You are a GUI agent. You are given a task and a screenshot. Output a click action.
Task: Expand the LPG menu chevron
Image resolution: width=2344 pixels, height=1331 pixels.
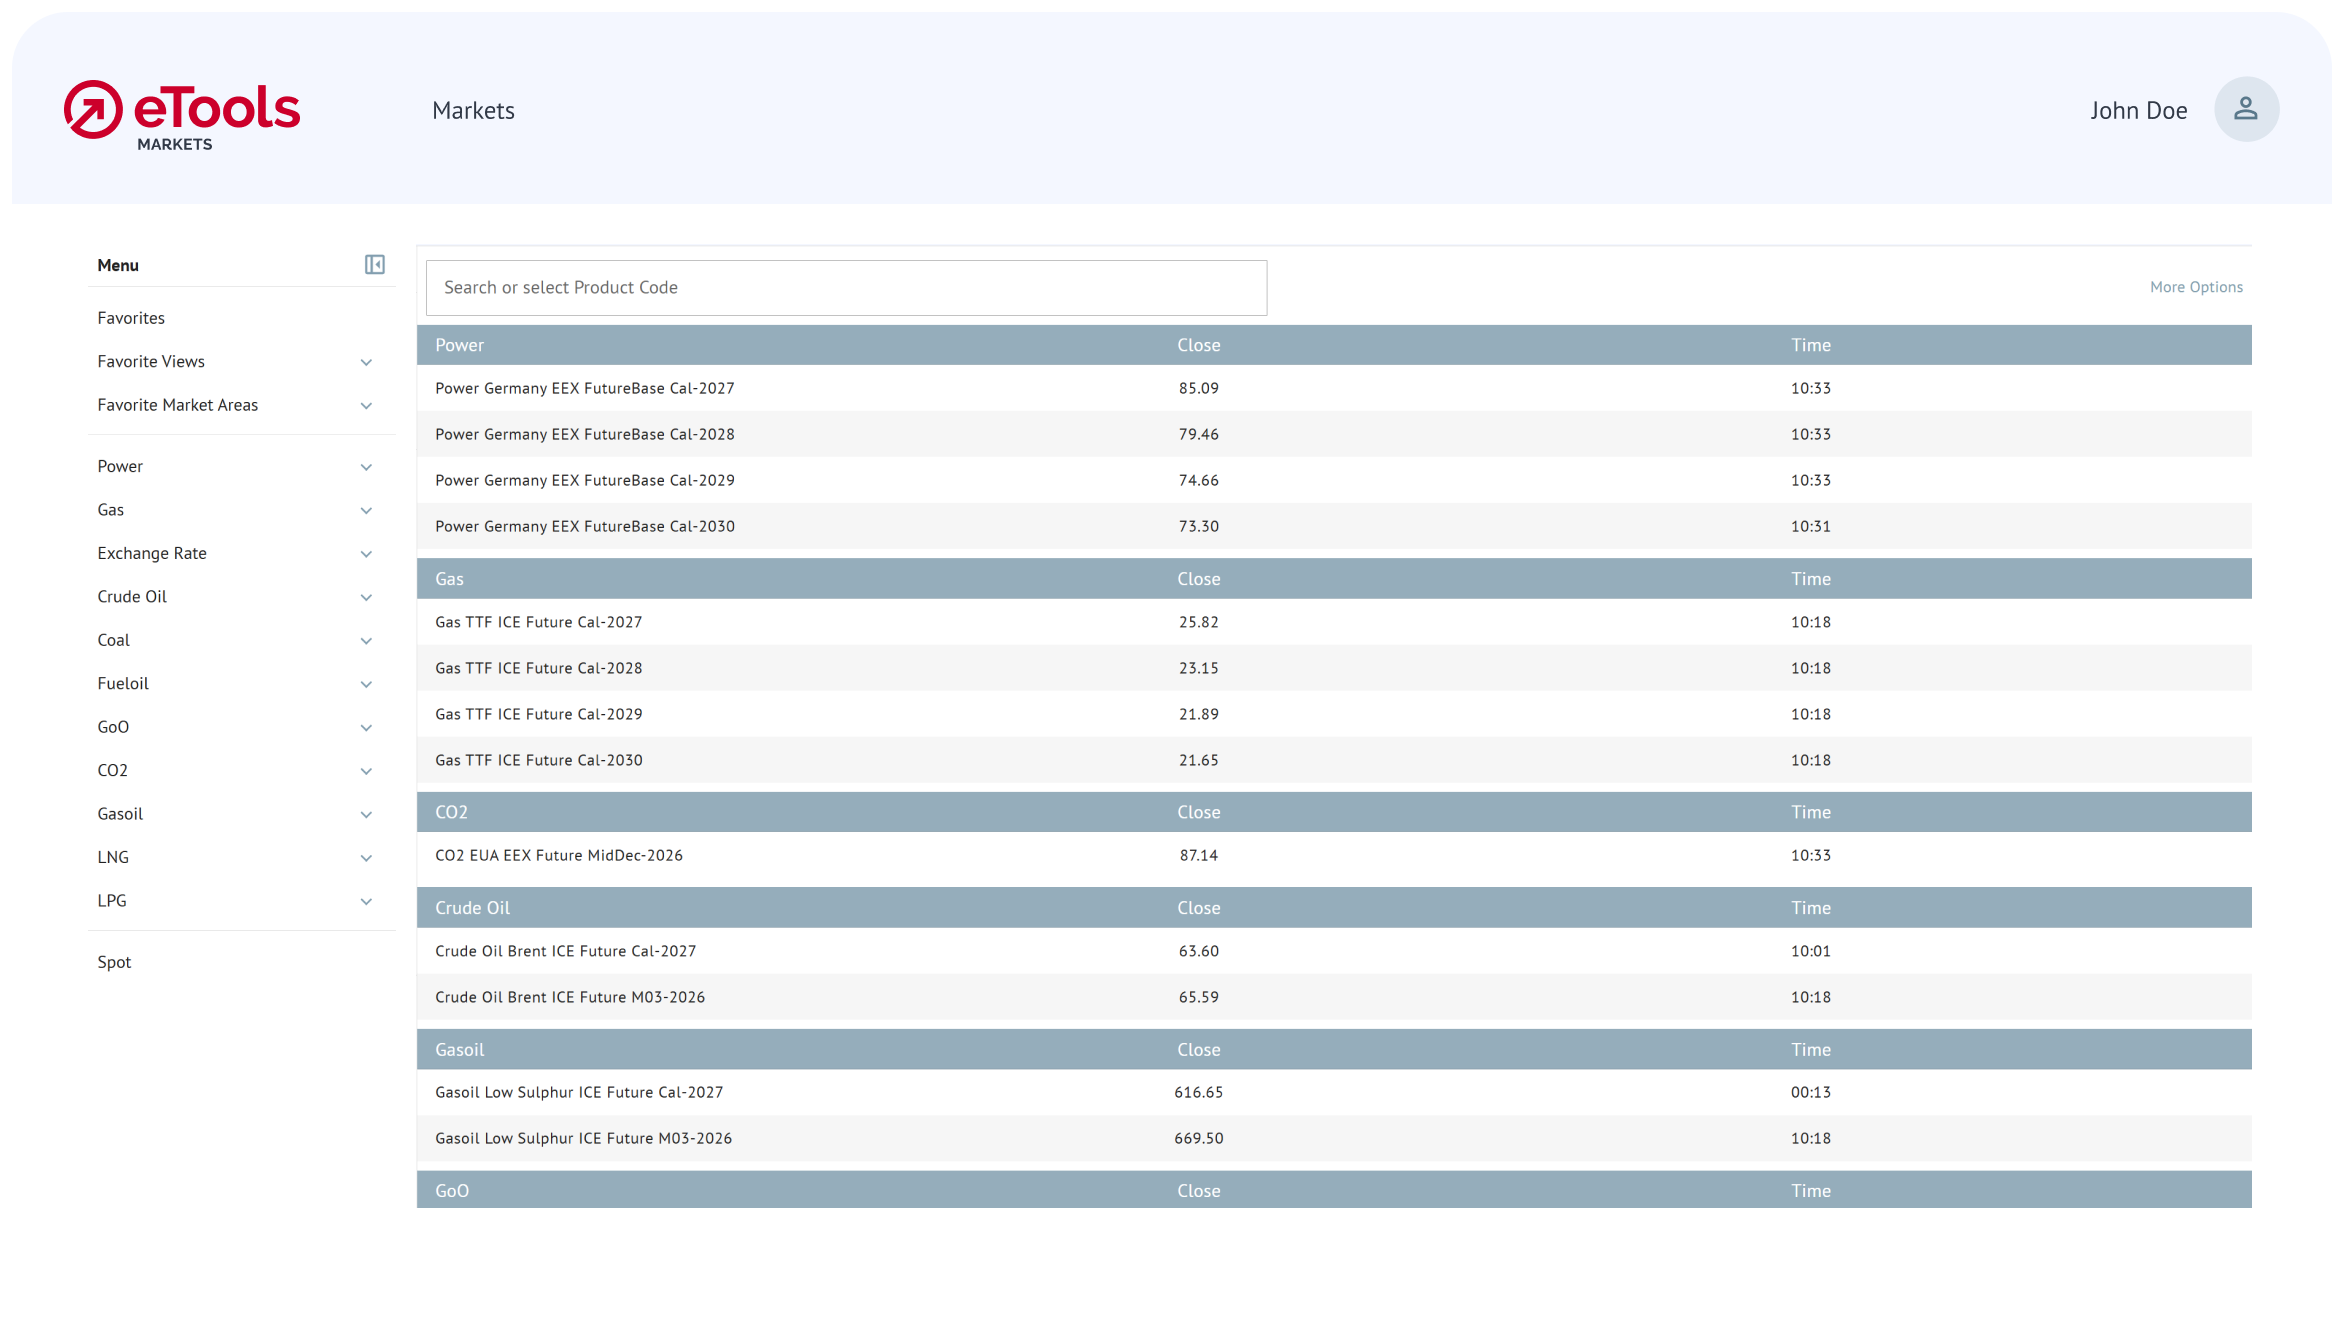366,902
